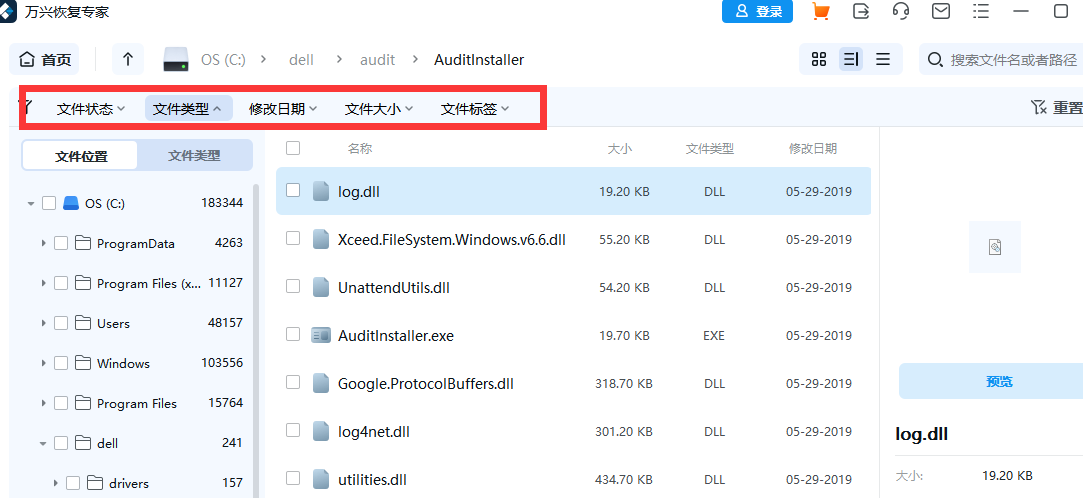Collapse the OS (C:) tree node
This screenshot has width=1083, height=498.
click(x=30, y=204)
